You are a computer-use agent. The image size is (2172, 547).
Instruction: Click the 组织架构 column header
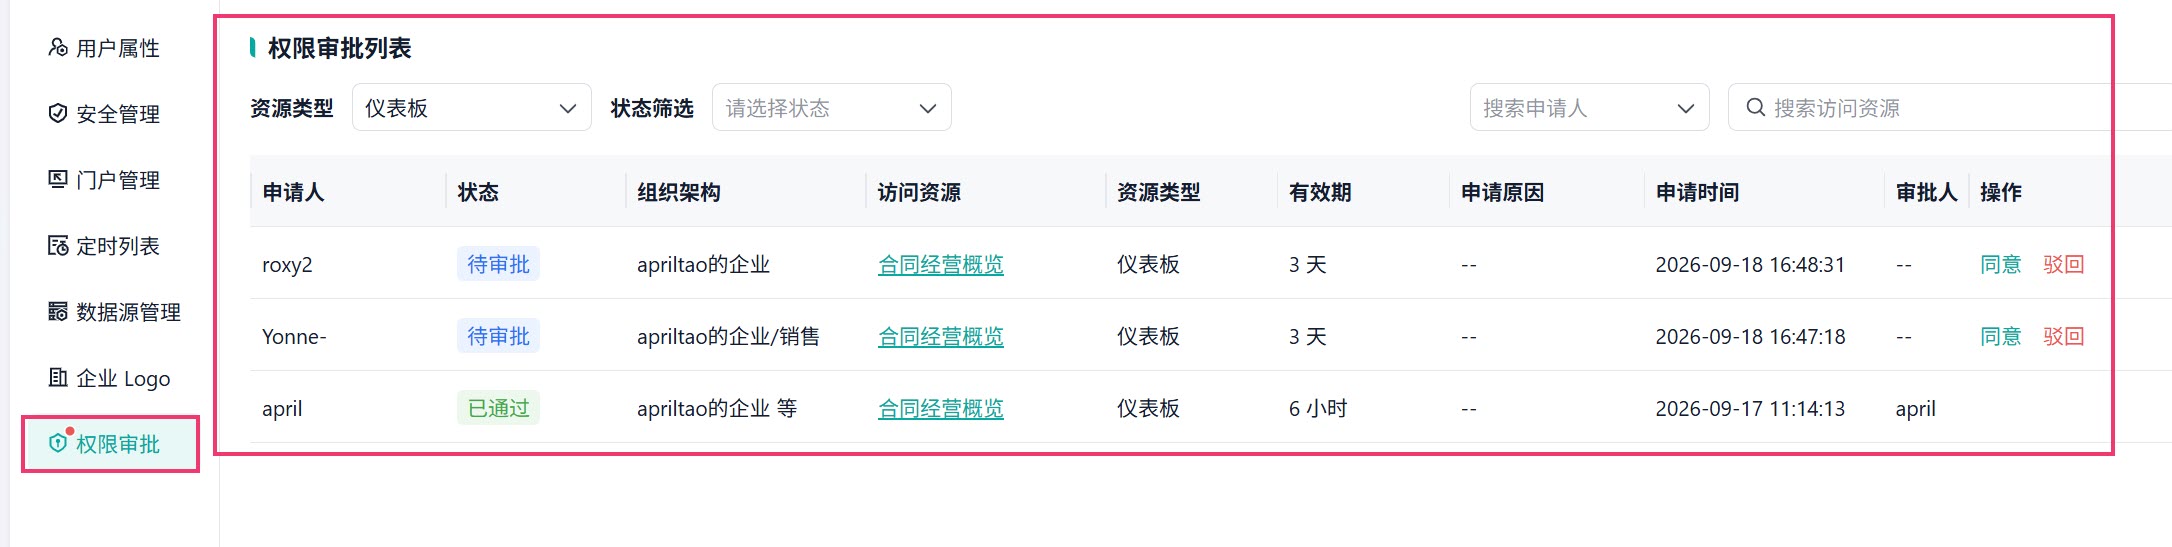(x=679, y=192)
